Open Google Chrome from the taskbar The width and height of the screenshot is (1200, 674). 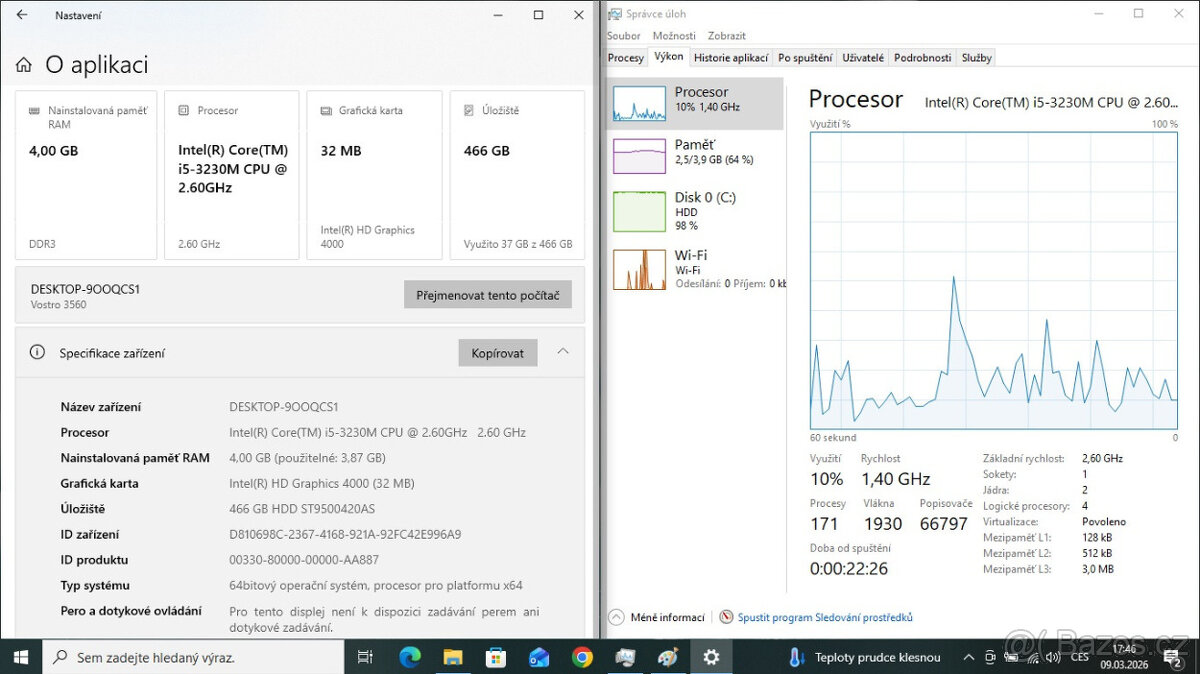[x=582, y=657]
